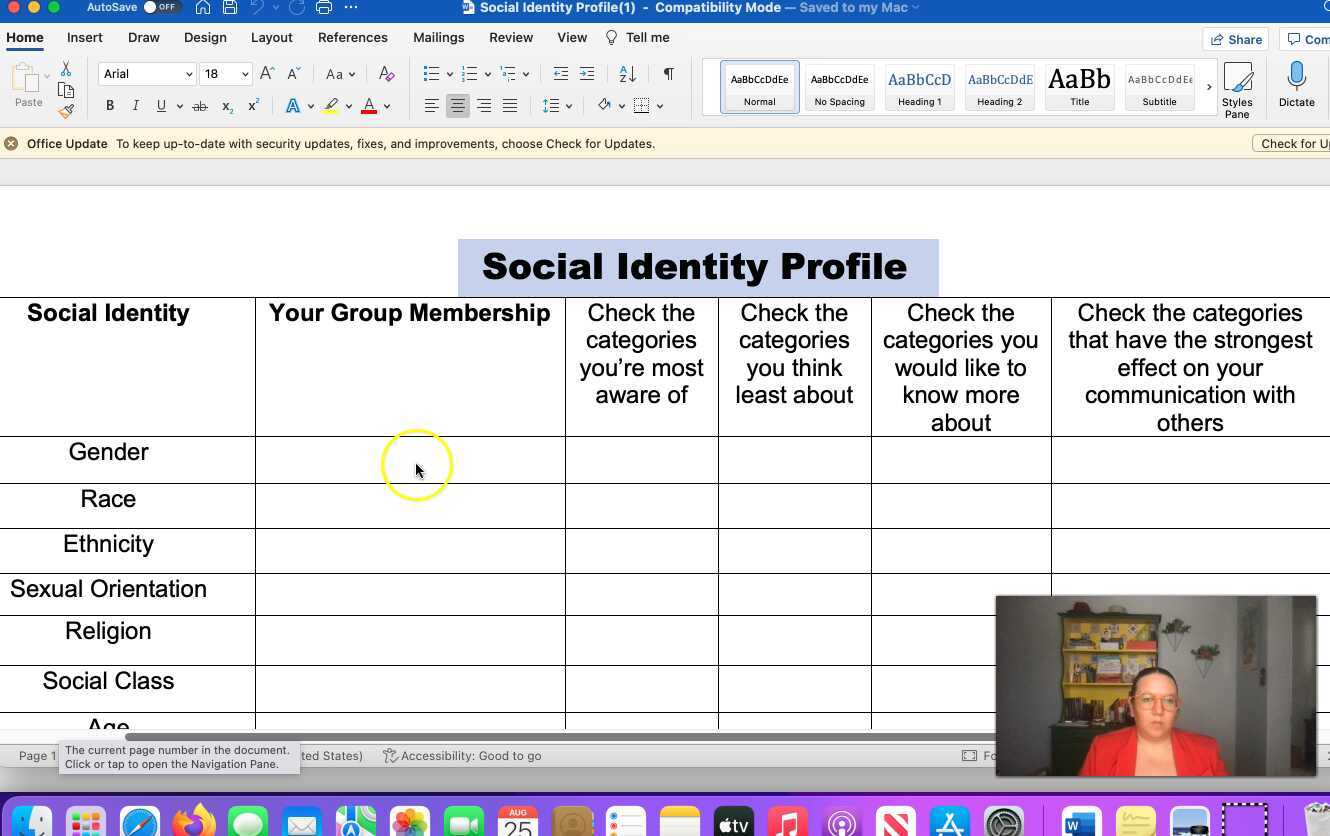Toggle bold formatting
Viewport: 1330px width, 836px height.
point(109,105)
